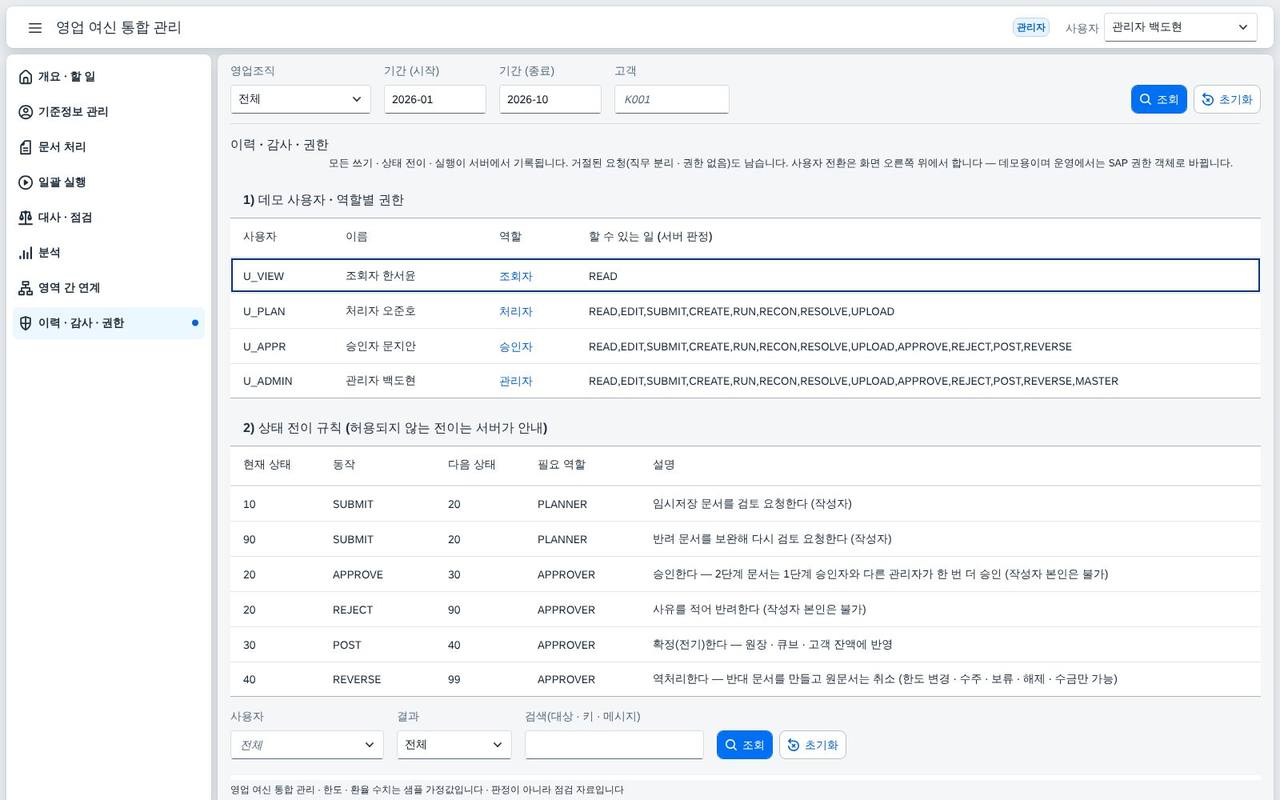Click the bottom 조회 button for audit log
This screenshot has height=800, width=1280.
[745, 745]
